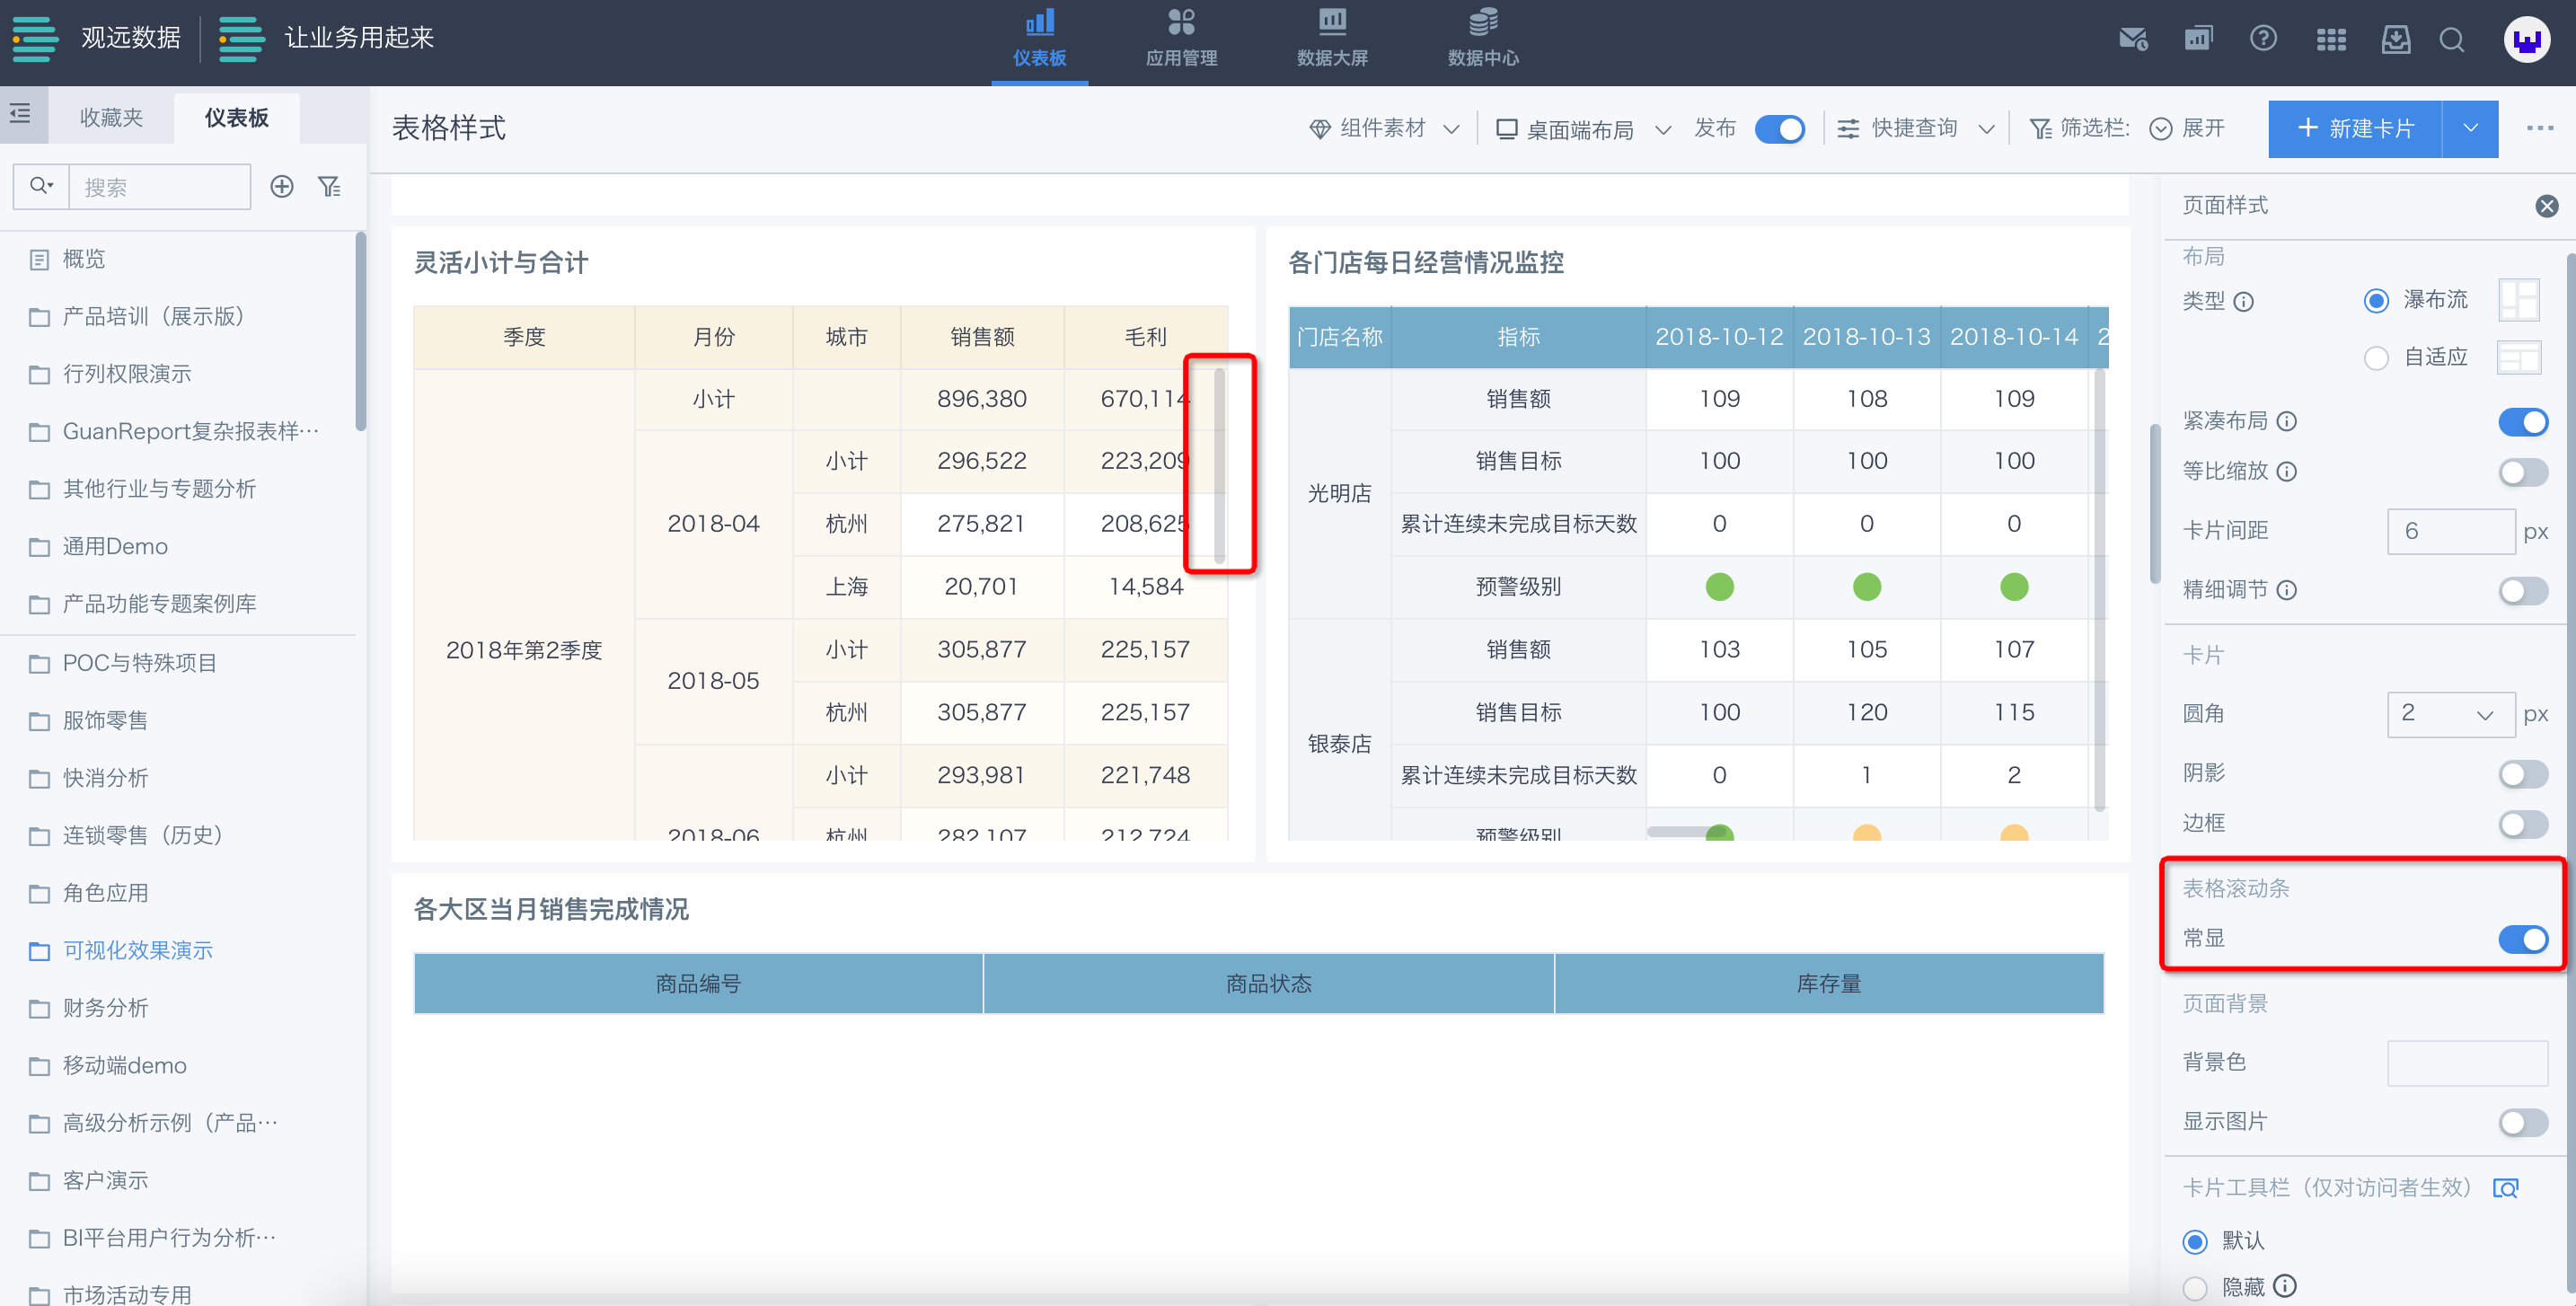Viewport: 2576px width, 1306px height.
Task: Click the 筛选栏 filter icon
Action: (x=2040, y=128)
